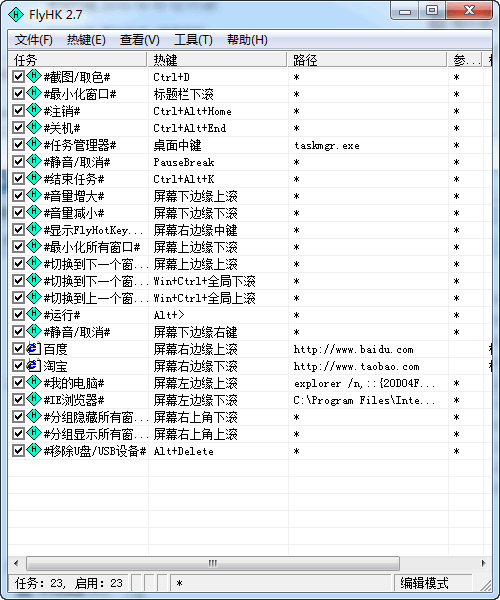The width and height of the screenshot is (500, 600).
Task: Click the IE icon beside 百度
Action: (34, 349)
